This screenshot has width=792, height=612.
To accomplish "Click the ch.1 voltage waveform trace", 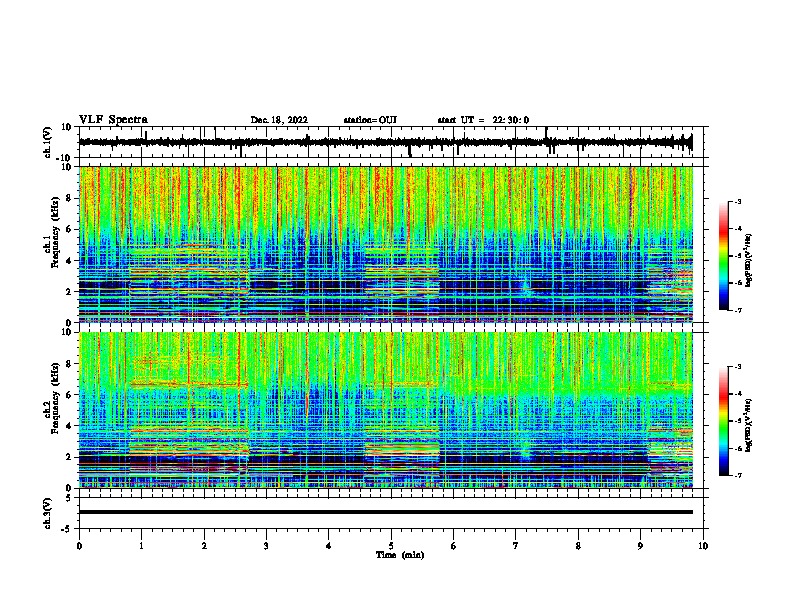I will click(x=385, y=142).
